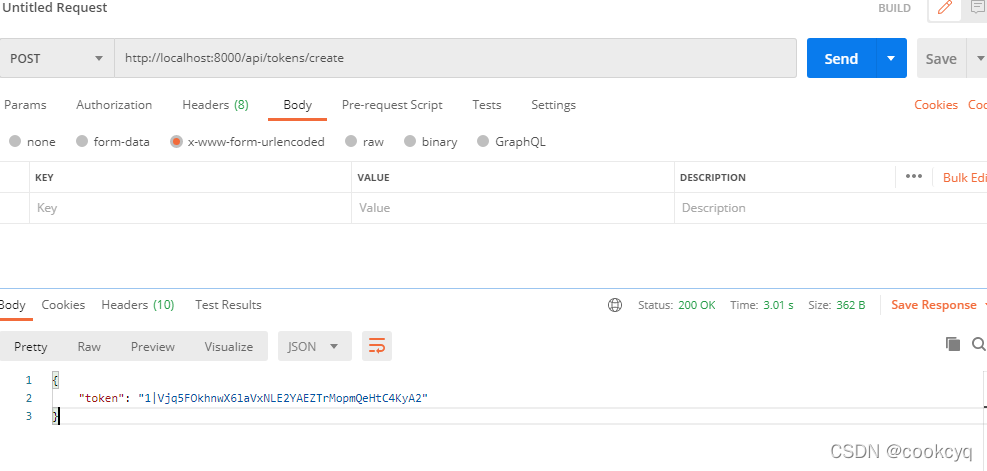Click the search icon in the response pane

(x=979, y=344)
